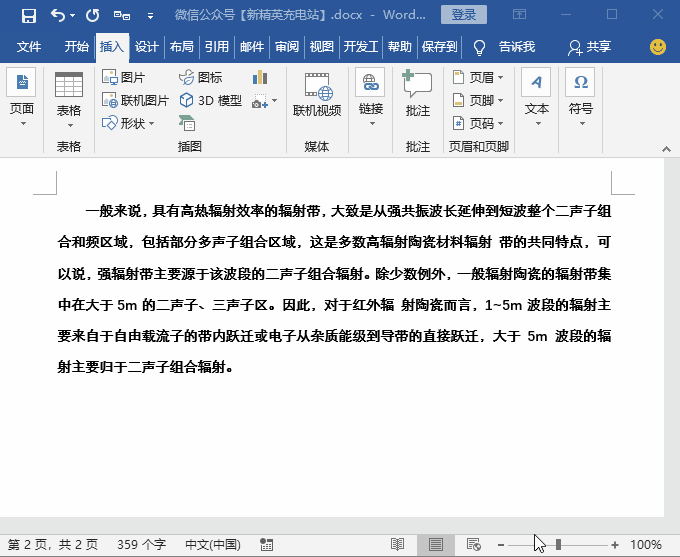This screenshot has width=680, height=557.
Task: Insert 联机视频 online video
Action: (317, 95)
